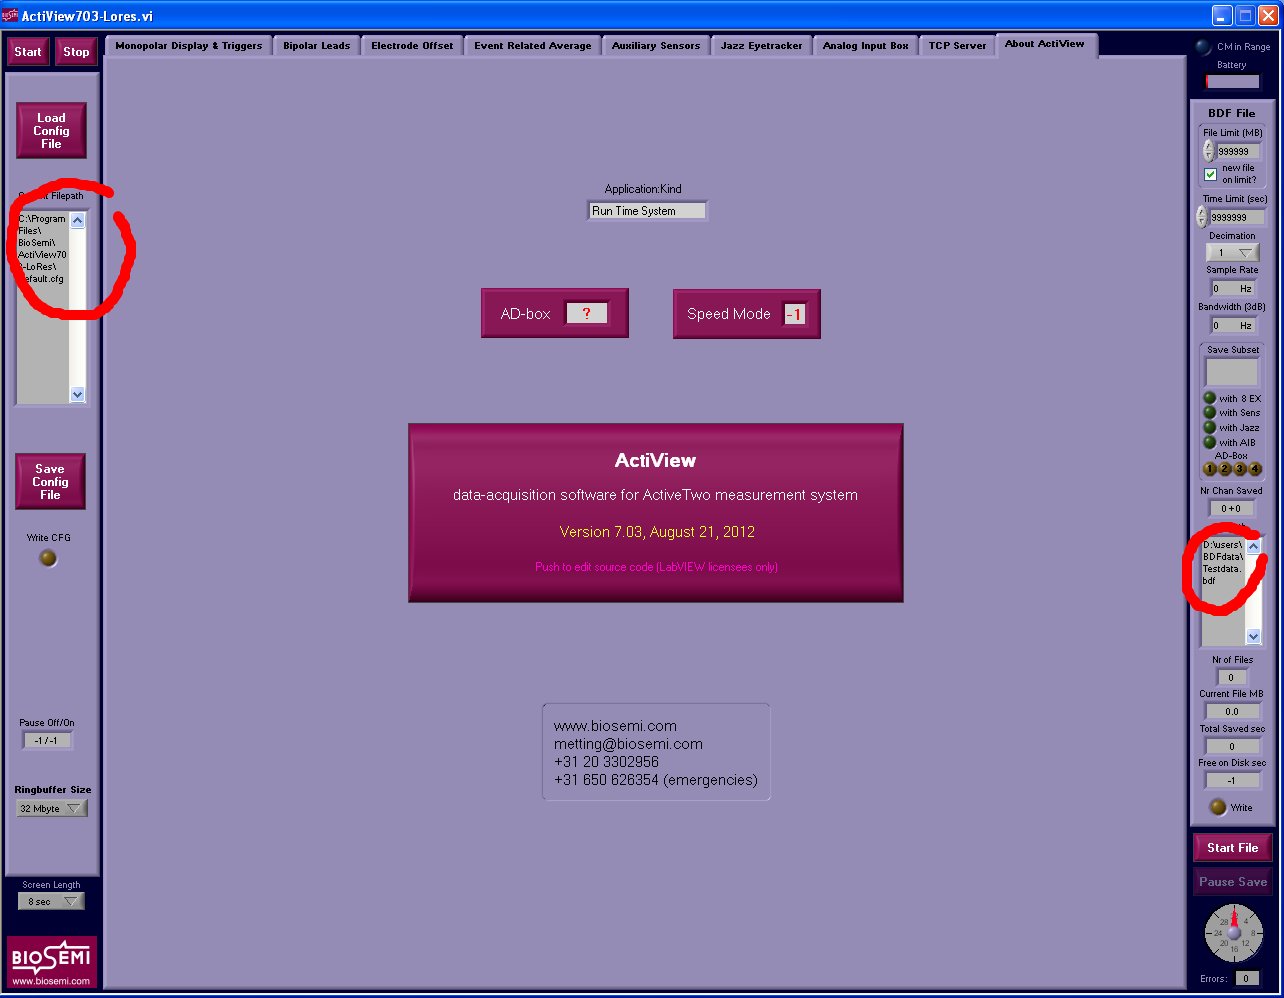
Task: Toggle AD-Box number 2 indicator
Action: click(x=1225, y=468)
